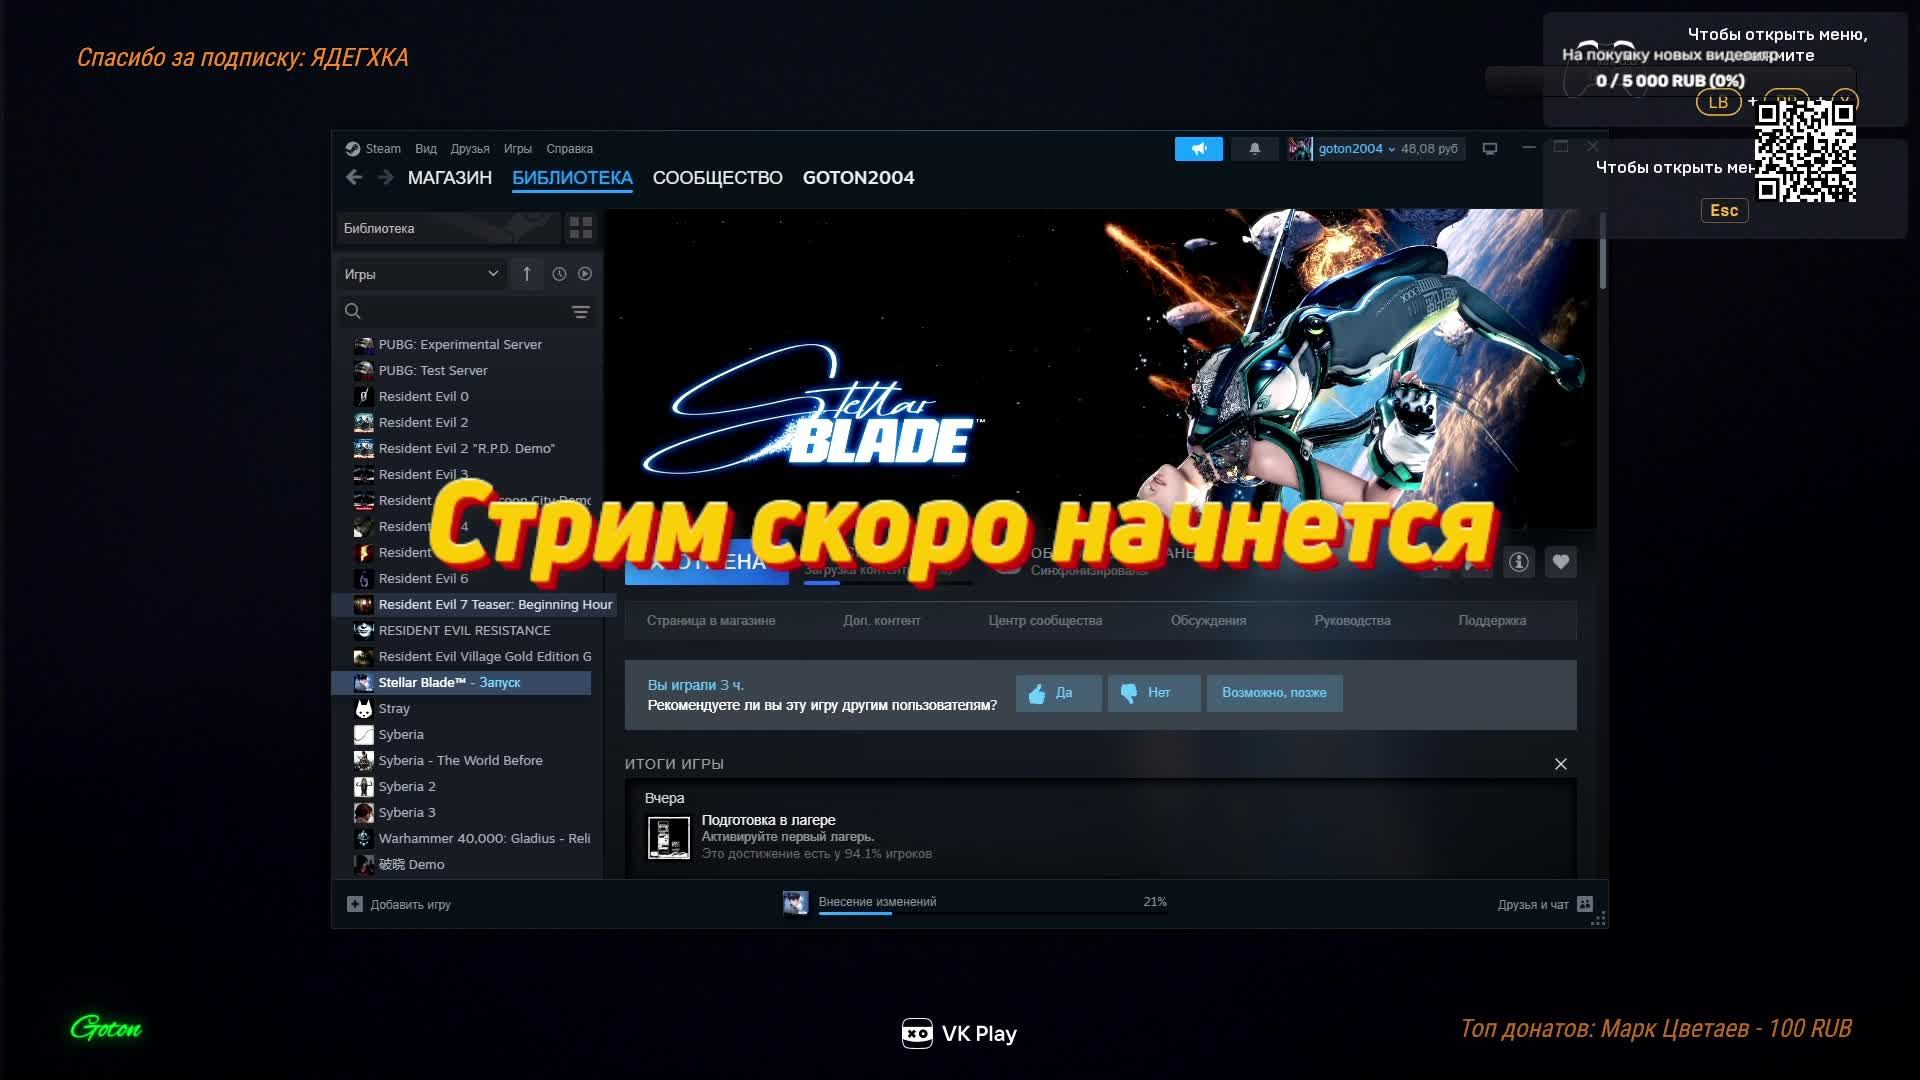
Task: Open the Подготовка в лагере achievement thumbnail
Action: 669,837
